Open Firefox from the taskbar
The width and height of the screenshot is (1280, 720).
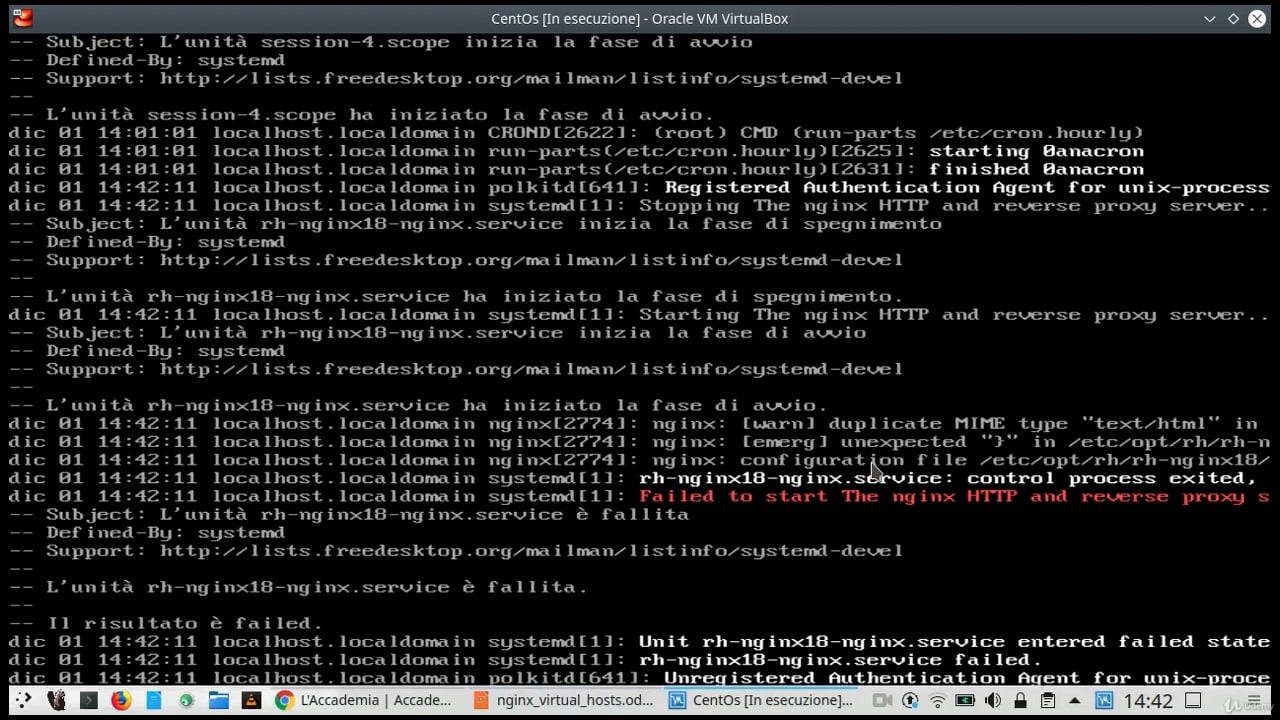pyautogui.click(x=121, y=700)
